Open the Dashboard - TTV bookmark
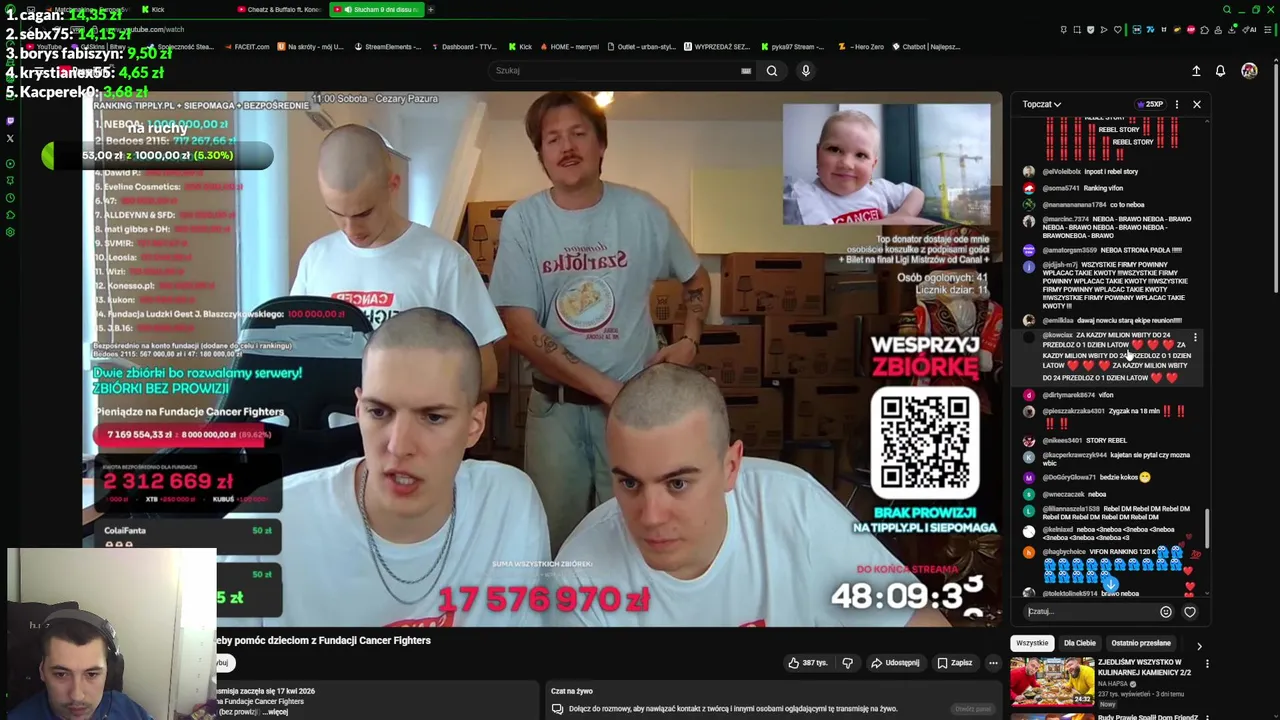Screen dimensions: 1280x720 tap(463, 47)
